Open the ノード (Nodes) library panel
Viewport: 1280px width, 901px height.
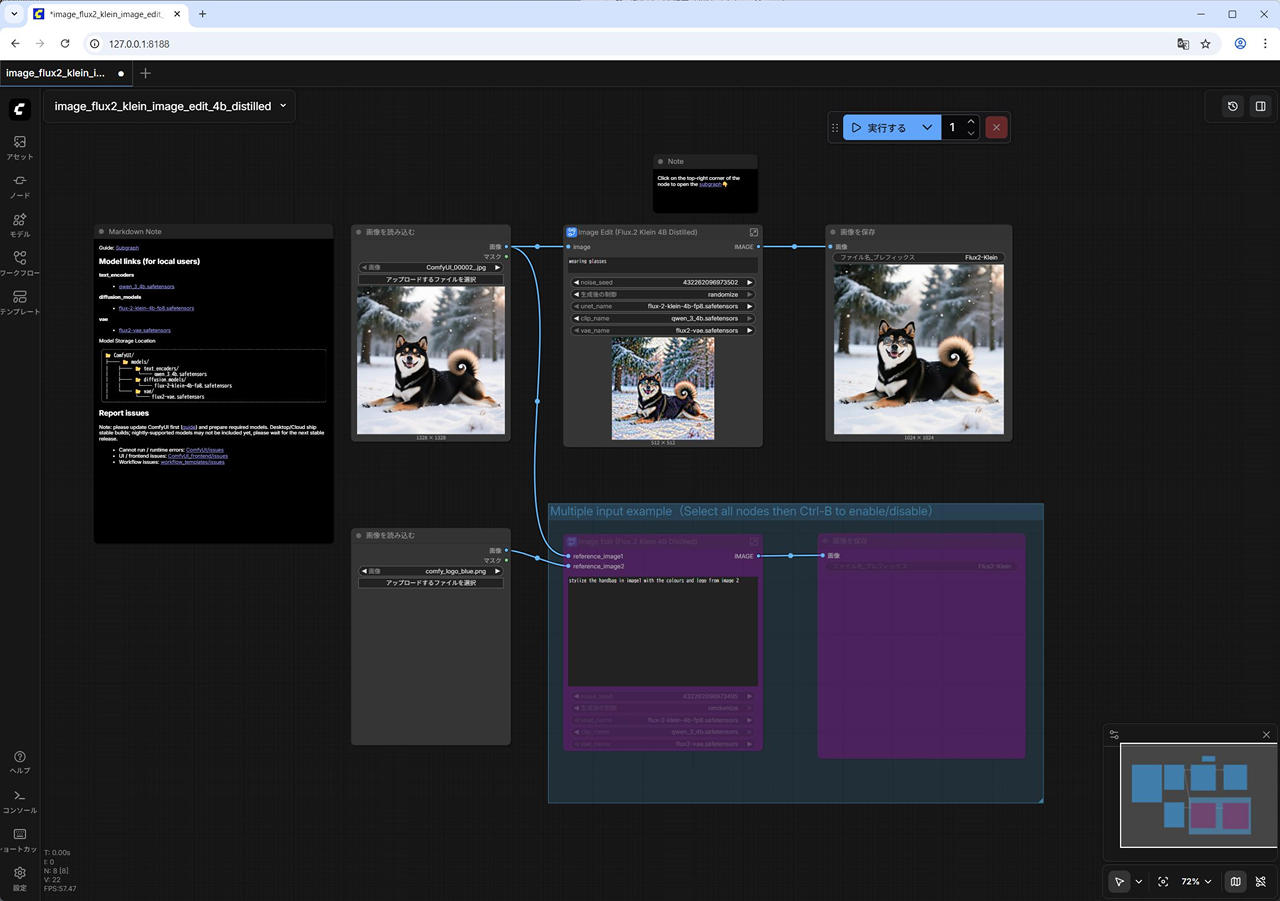click(20, 186)
